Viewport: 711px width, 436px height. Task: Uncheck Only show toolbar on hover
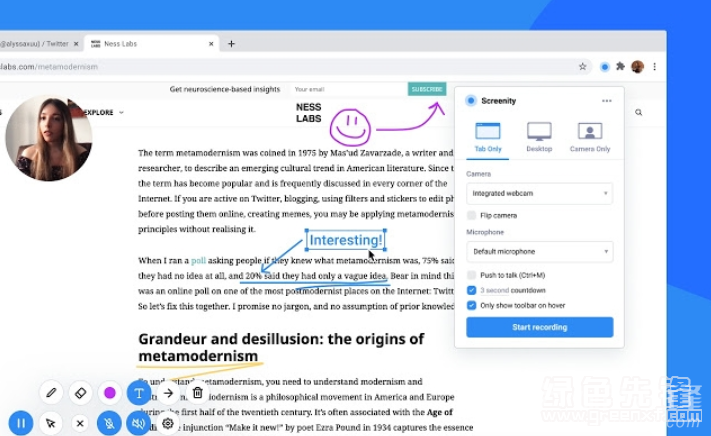tap(472, 305)
